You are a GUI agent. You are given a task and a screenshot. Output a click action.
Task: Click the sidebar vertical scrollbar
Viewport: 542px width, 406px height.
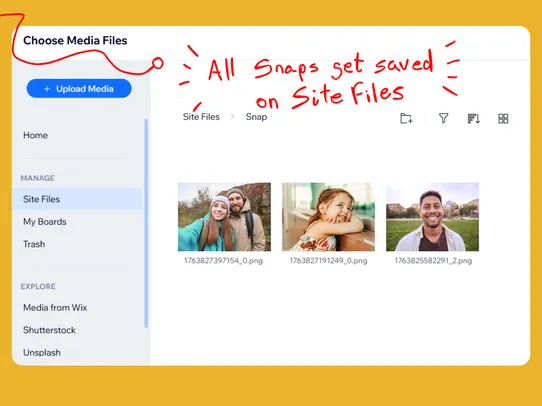(x=146, y=223)
